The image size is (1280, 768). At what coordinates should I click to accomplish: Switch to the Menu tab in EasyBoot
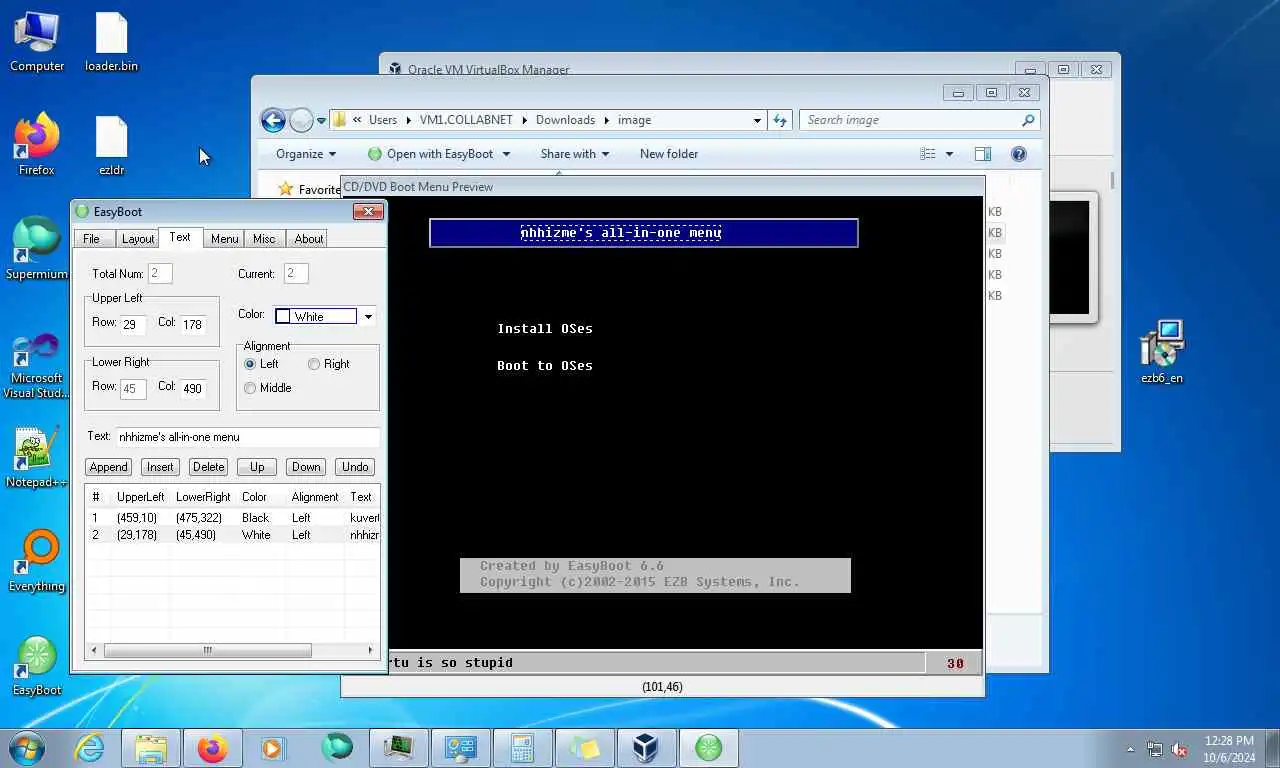[224, 239]
